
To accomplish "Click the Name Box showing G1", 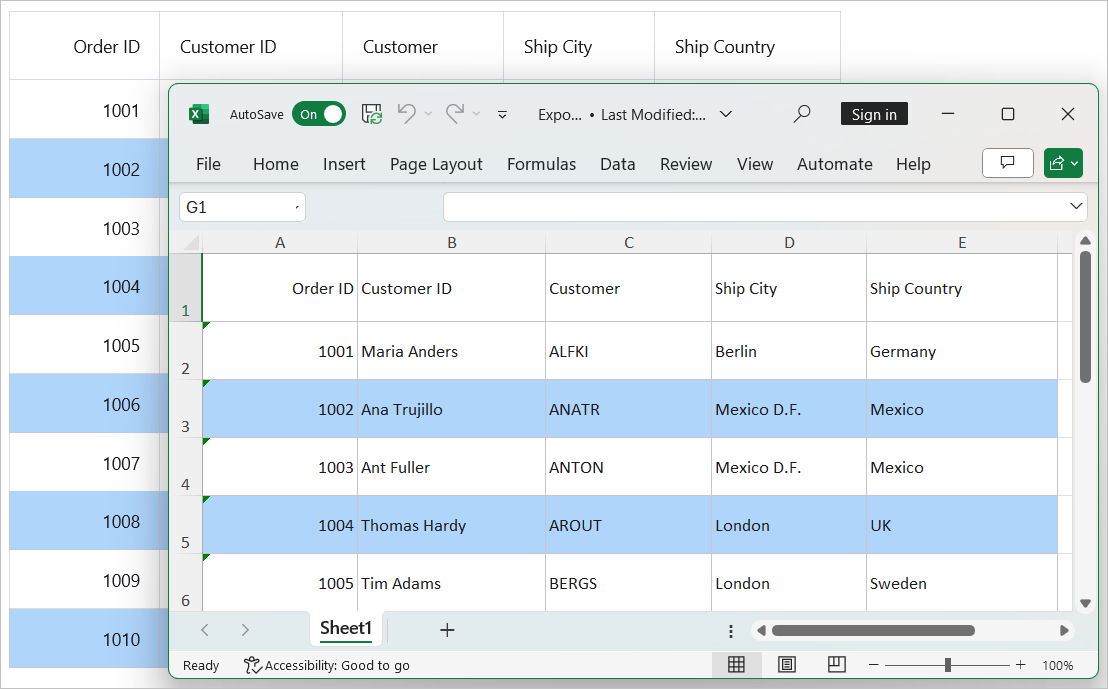I will 241,207.
